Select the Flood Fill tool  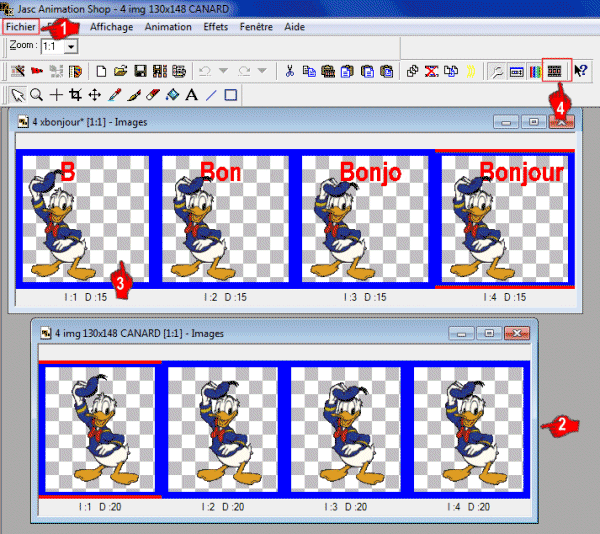(172, 95)
